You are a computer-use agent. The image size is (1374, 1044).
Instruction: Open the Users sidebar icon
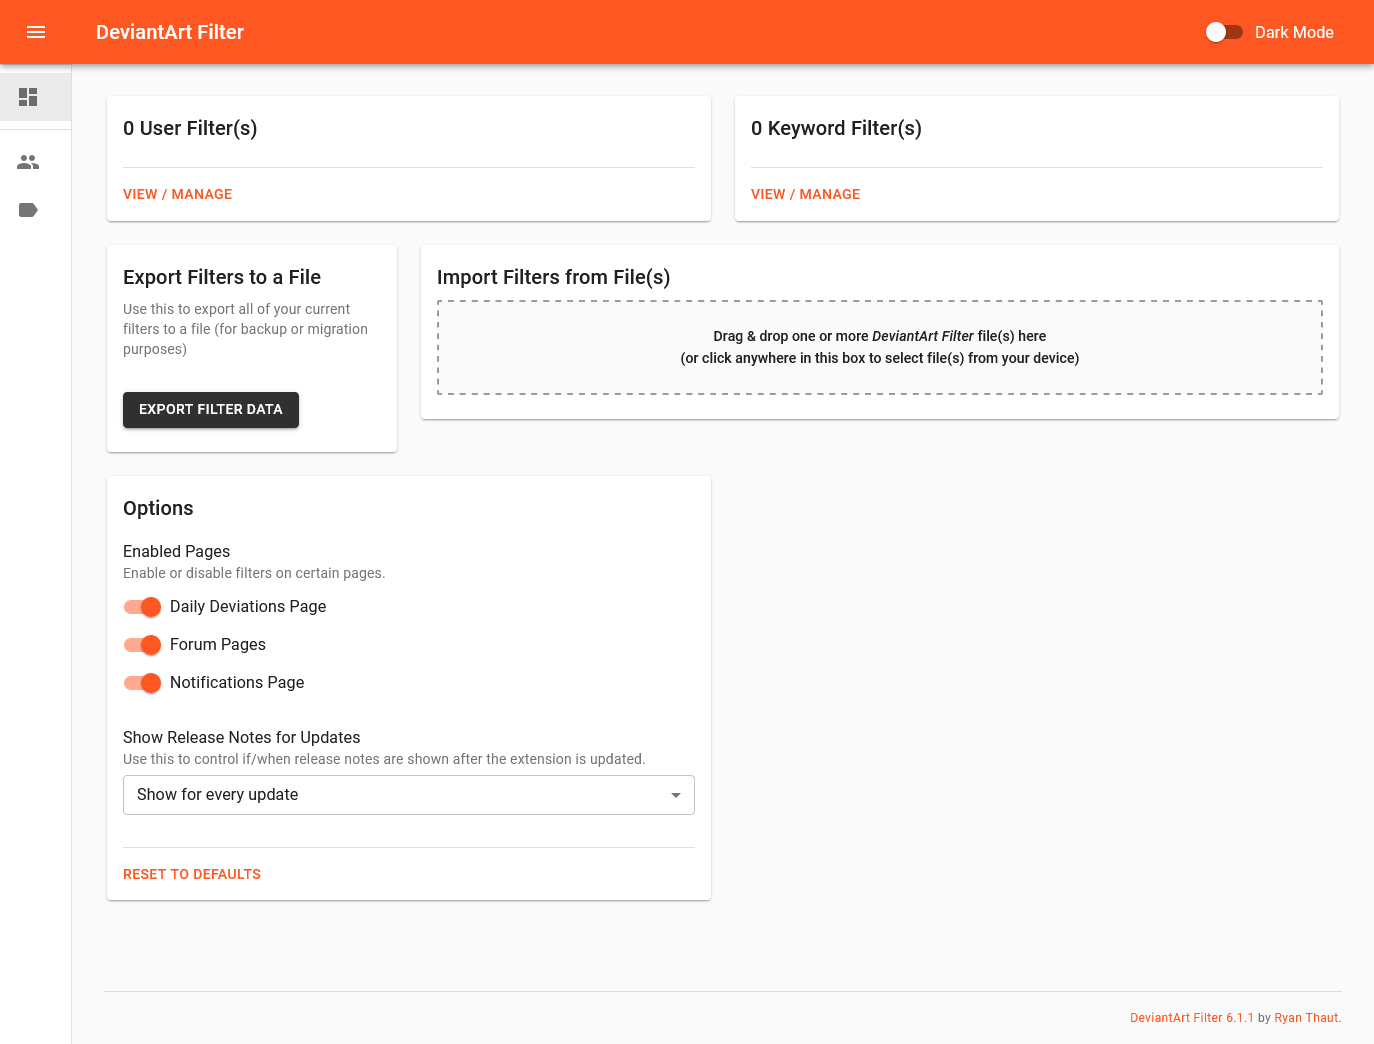(28, 162)
